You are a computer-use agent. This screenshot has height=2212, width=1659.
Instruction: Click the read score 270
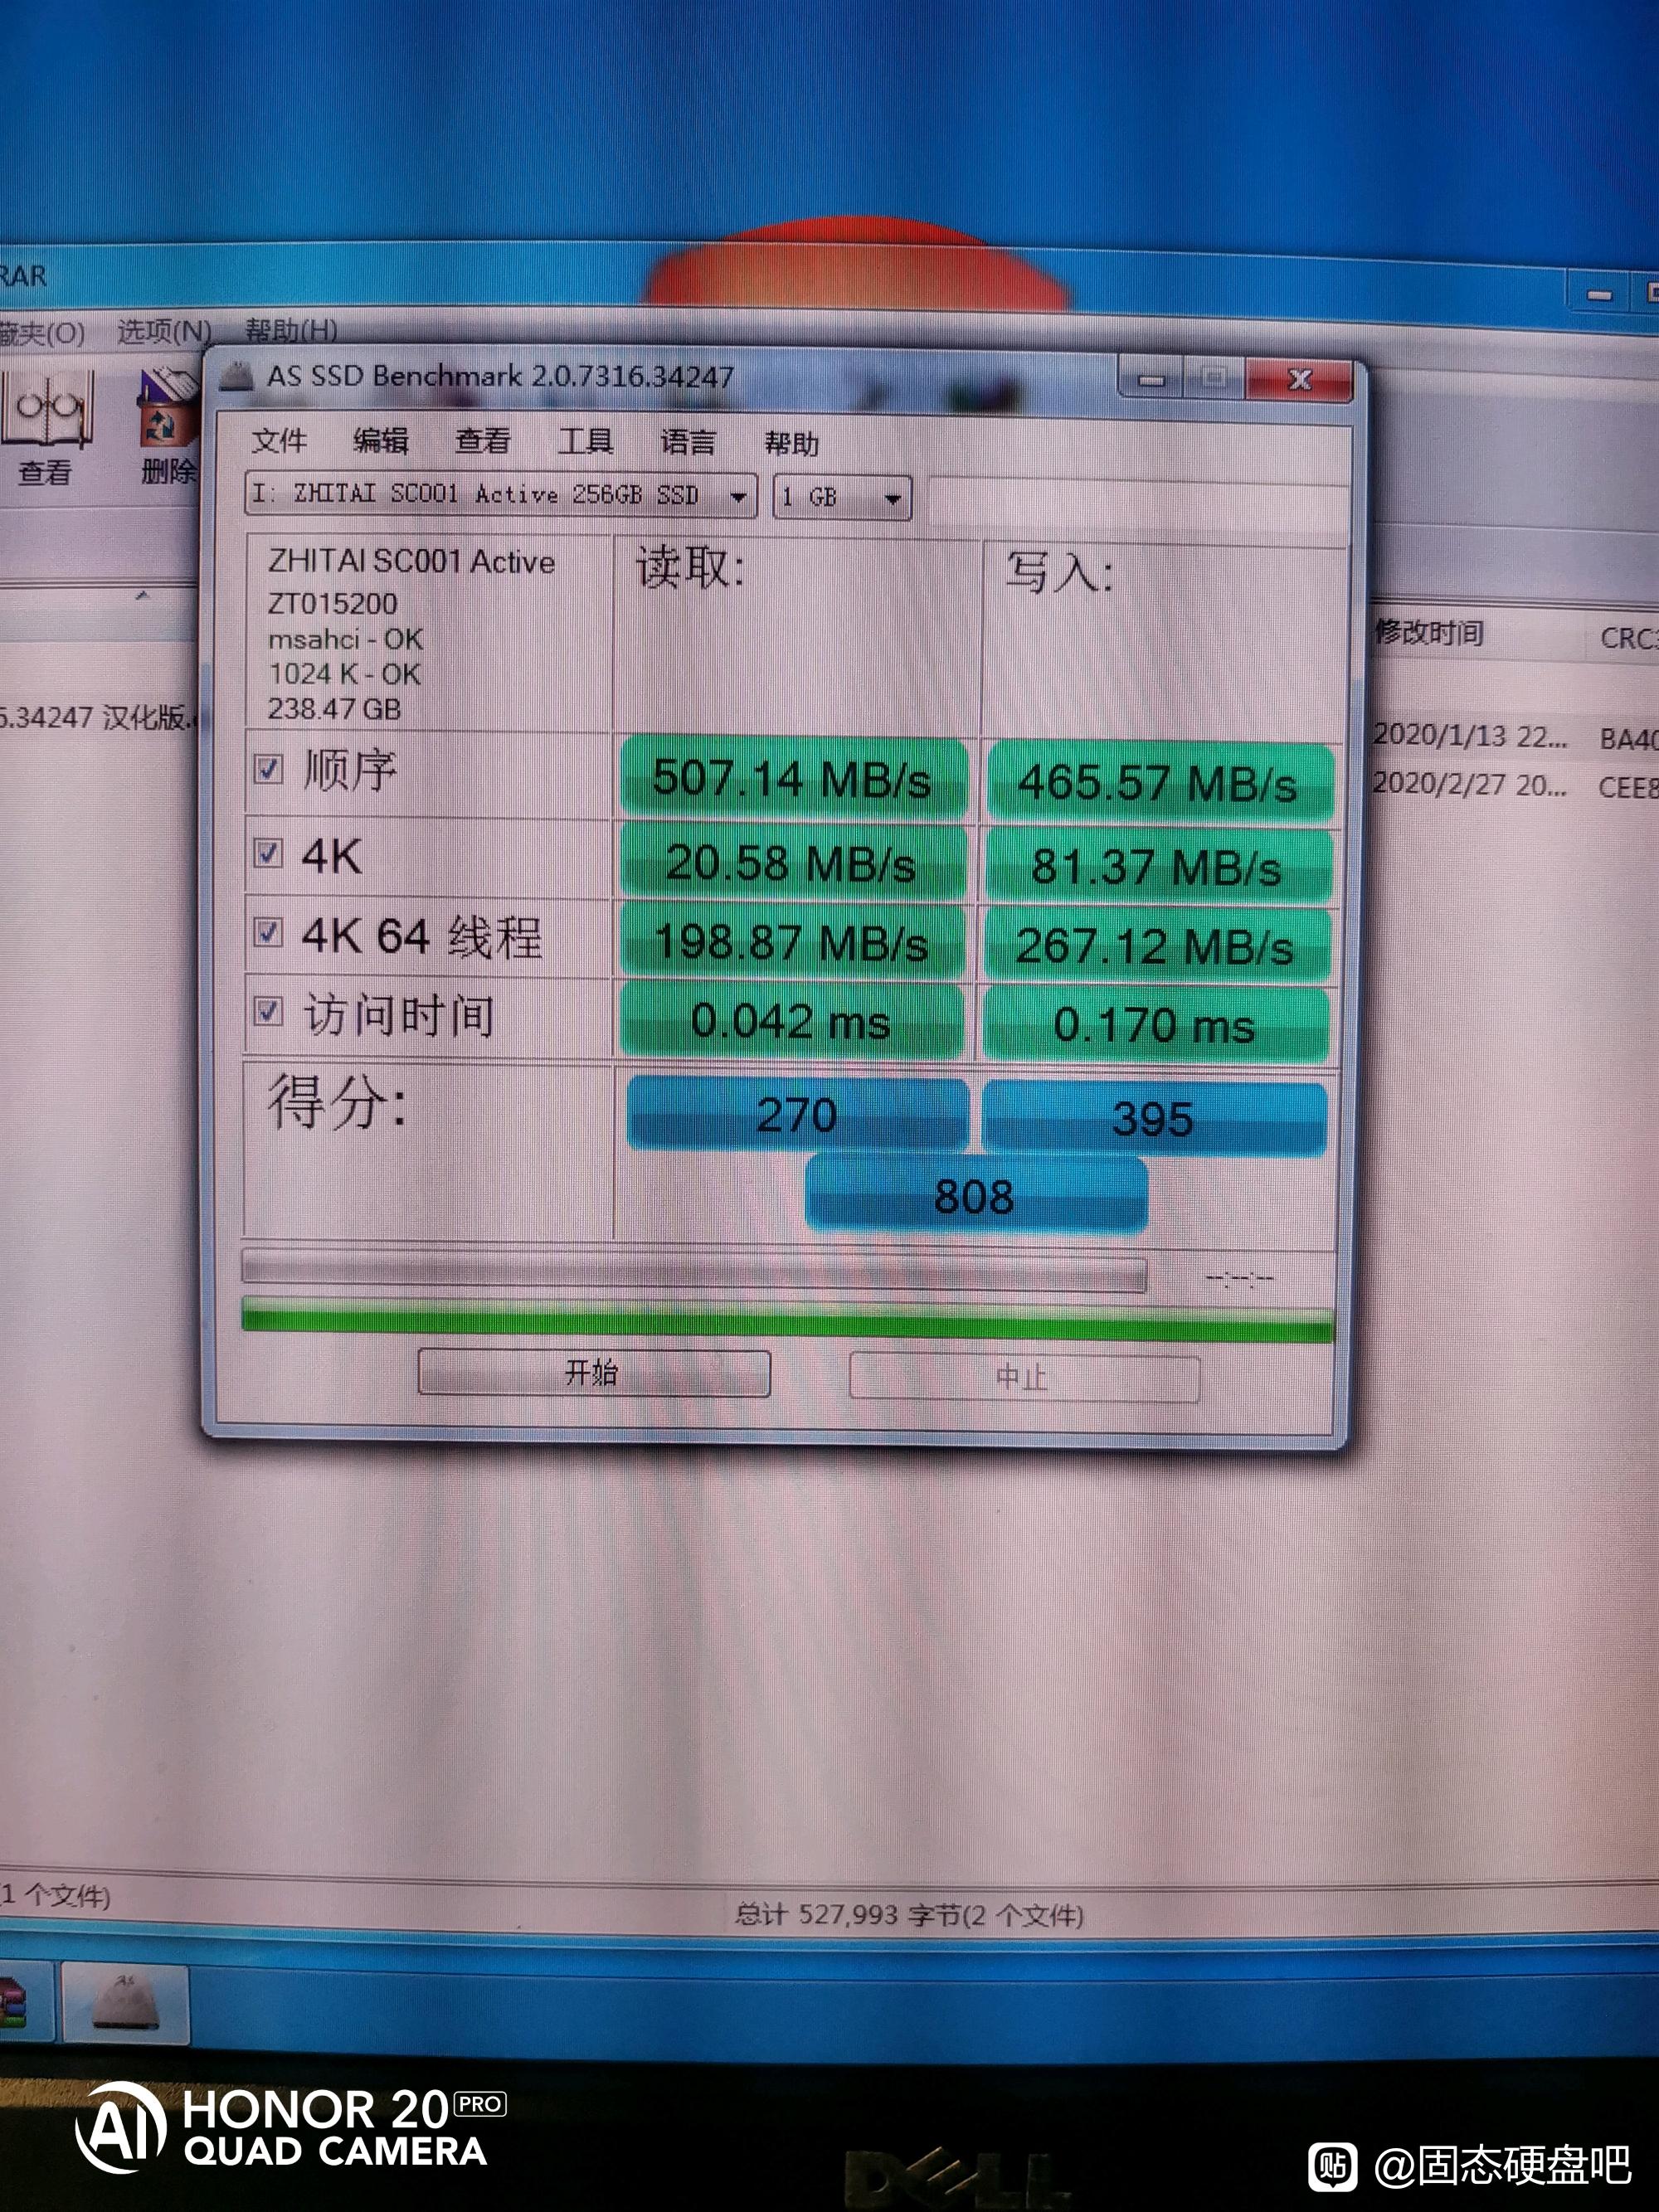(797, 1114)
